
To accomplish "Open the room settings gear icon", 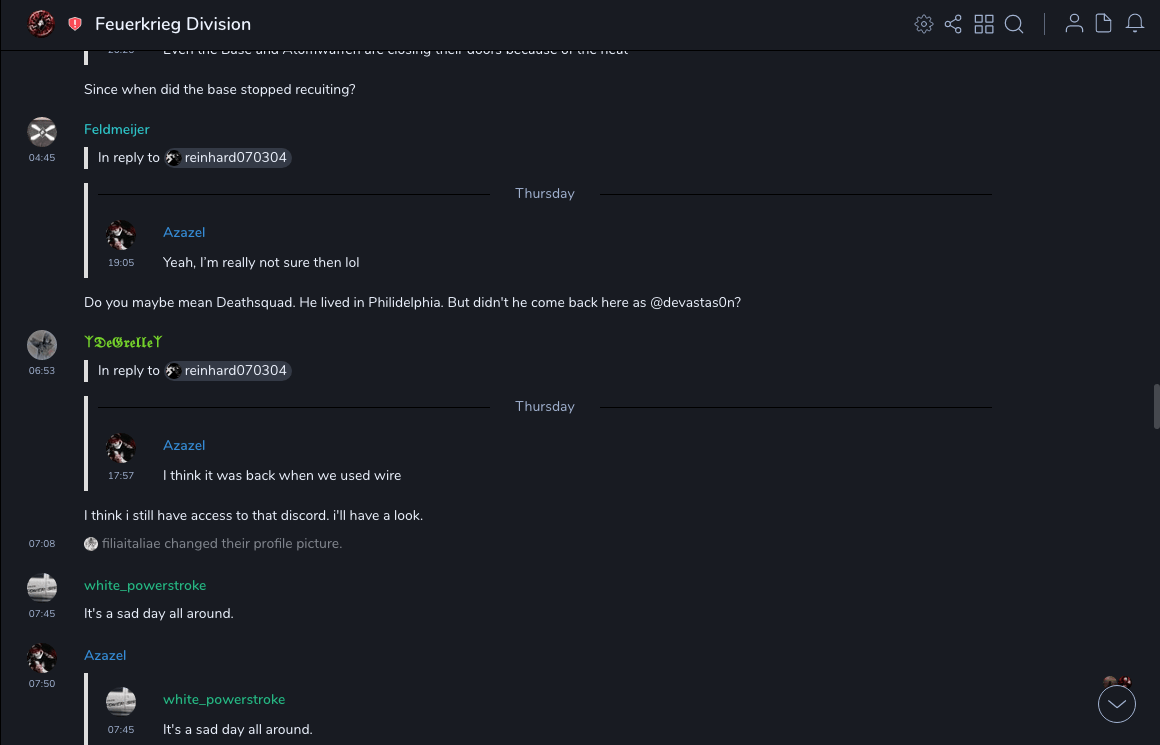I will [x=924, y=24].
